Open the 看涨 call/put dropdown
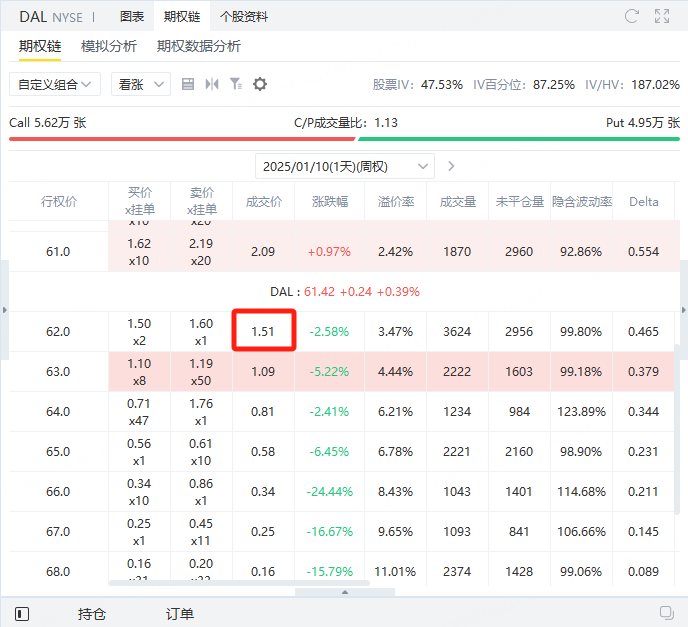This screenshot has height=627, width=688. (x=141, y=84)
